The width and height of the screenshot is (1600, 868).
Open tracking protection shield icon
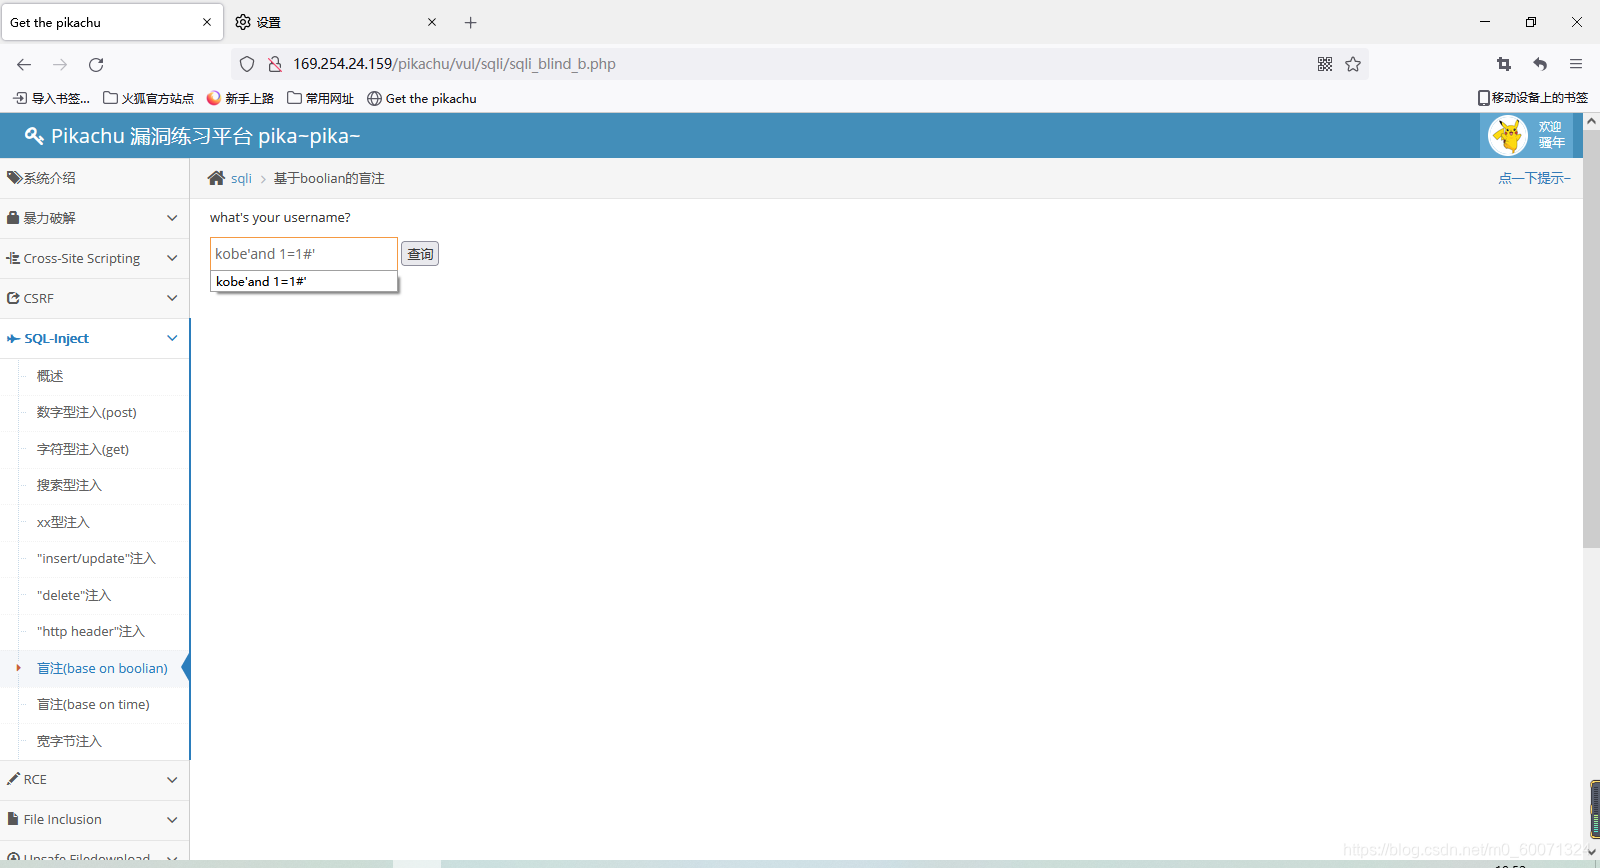click(x=247, y=64)
